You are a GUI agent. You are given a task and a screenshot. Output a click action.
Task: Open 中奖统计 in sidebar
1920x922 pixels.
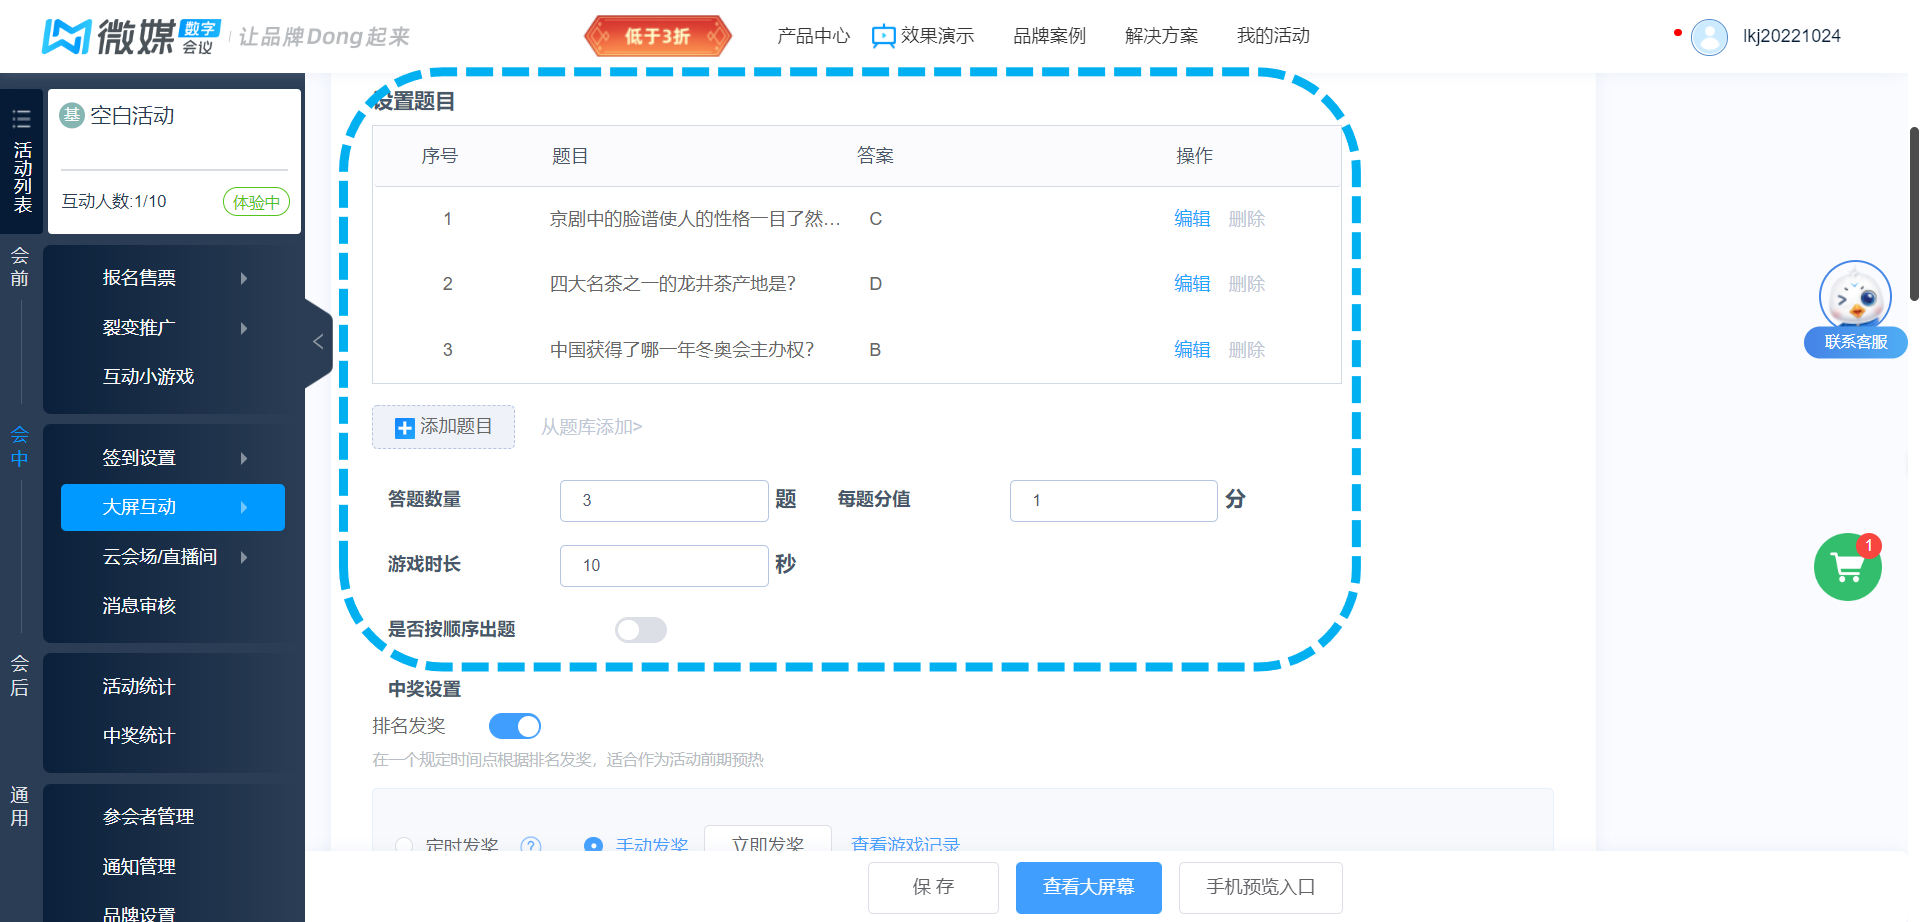[139, 736]
